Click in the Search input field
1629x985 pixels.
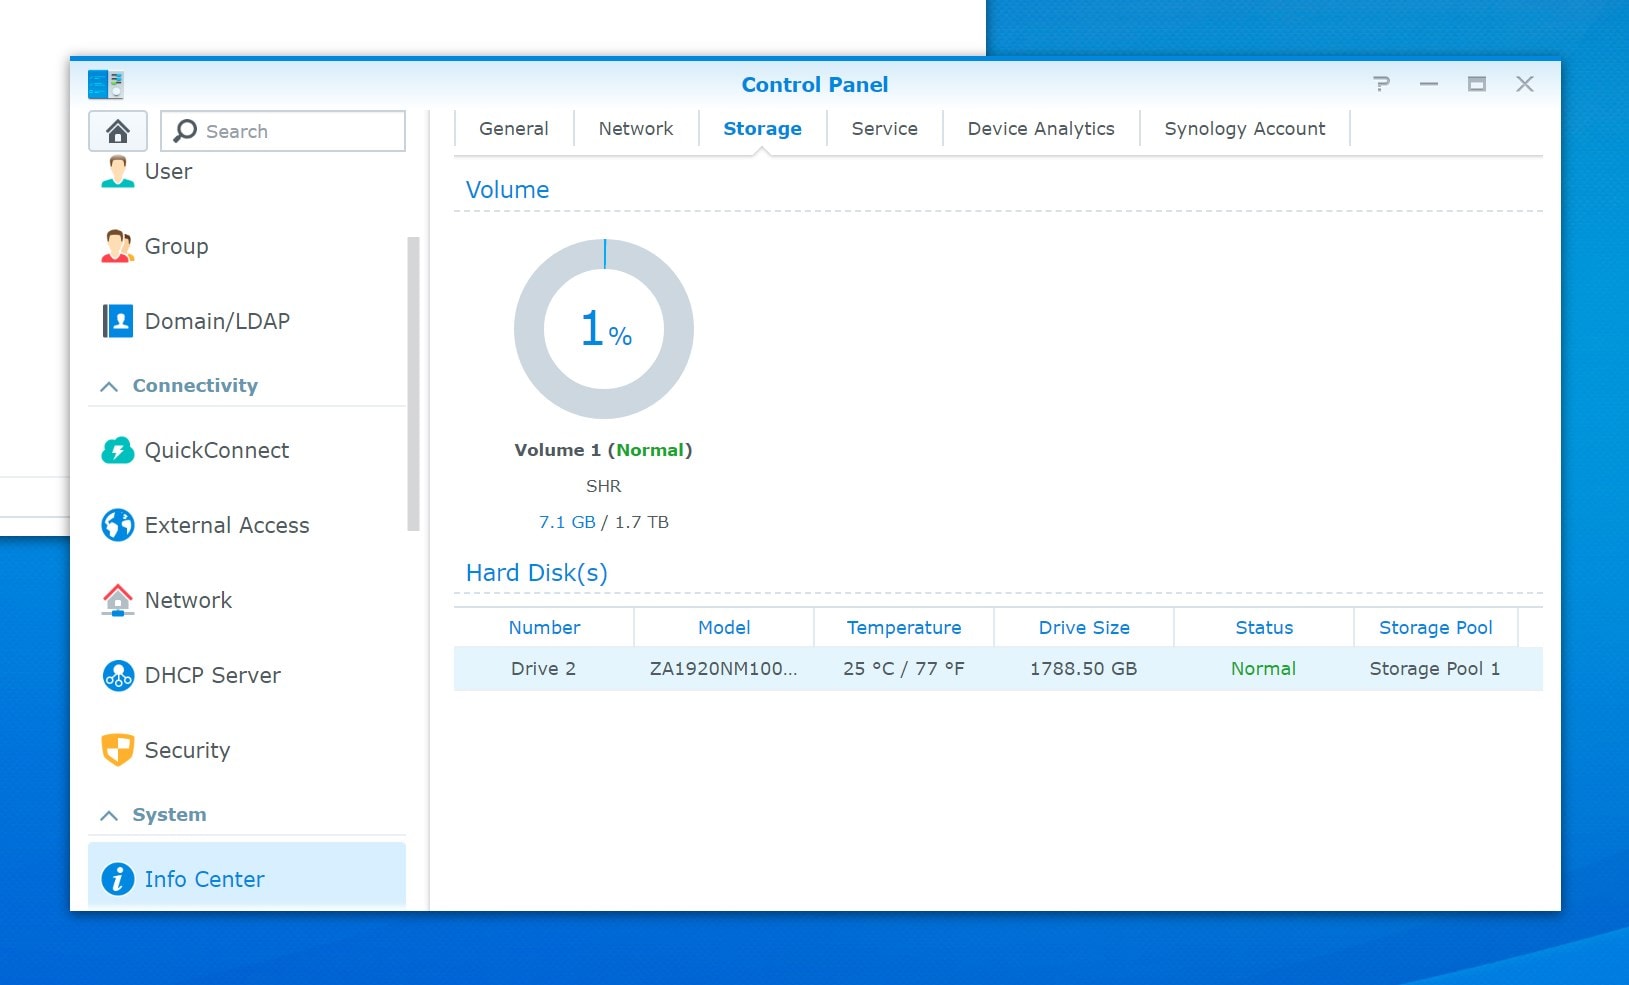[x=283, y=131]
